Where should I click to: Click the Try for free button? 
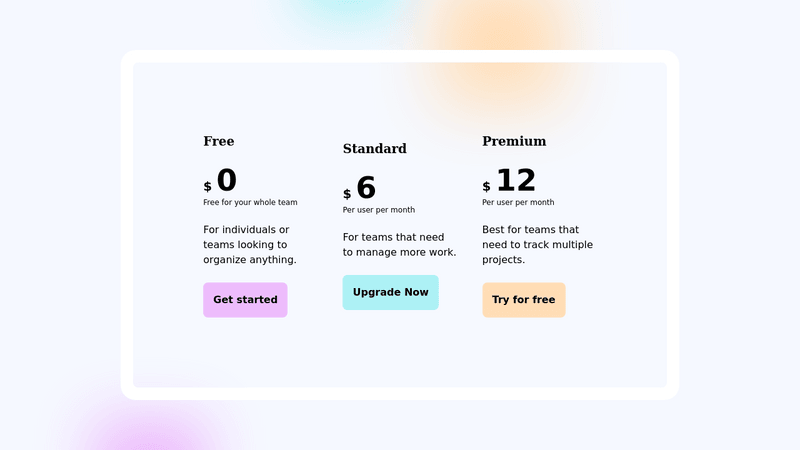524,300
